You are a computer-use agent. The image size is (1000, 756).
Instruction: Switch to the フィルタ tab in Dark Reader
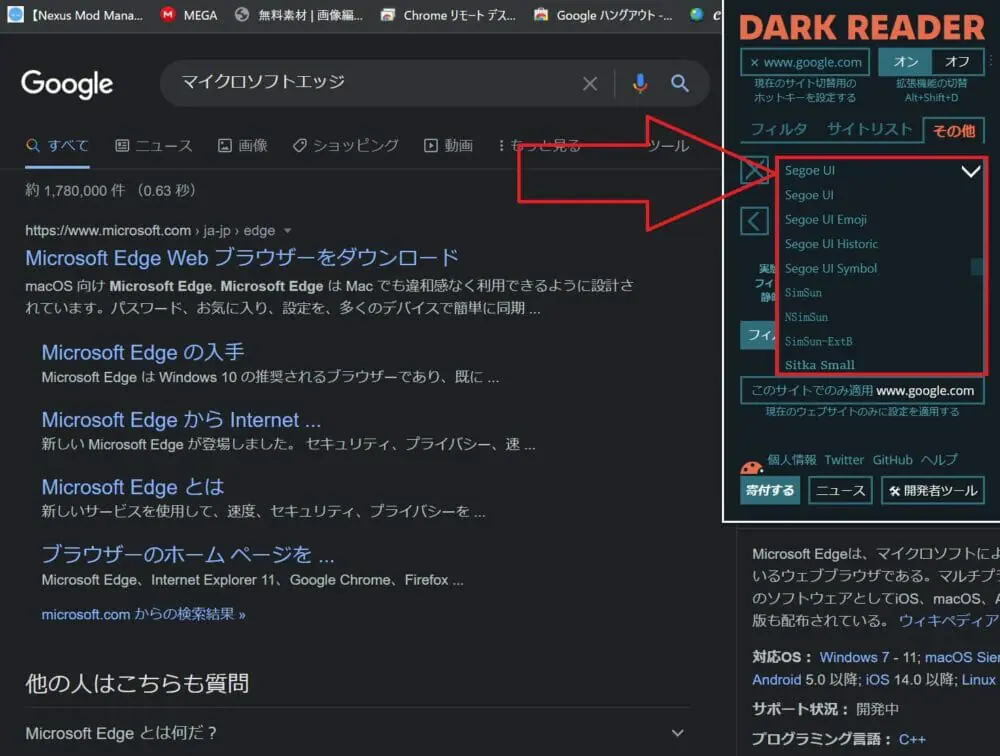tap(778, 129)
